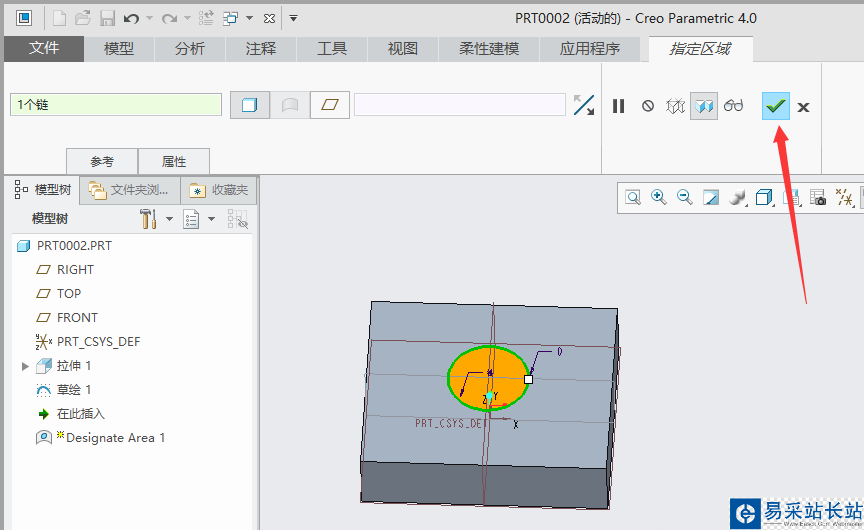Image resolution: width=864 pixels, height=530 pixels.
Task: Click the Zoom Out magnifier icon
Action: click(x=685, y=197)
